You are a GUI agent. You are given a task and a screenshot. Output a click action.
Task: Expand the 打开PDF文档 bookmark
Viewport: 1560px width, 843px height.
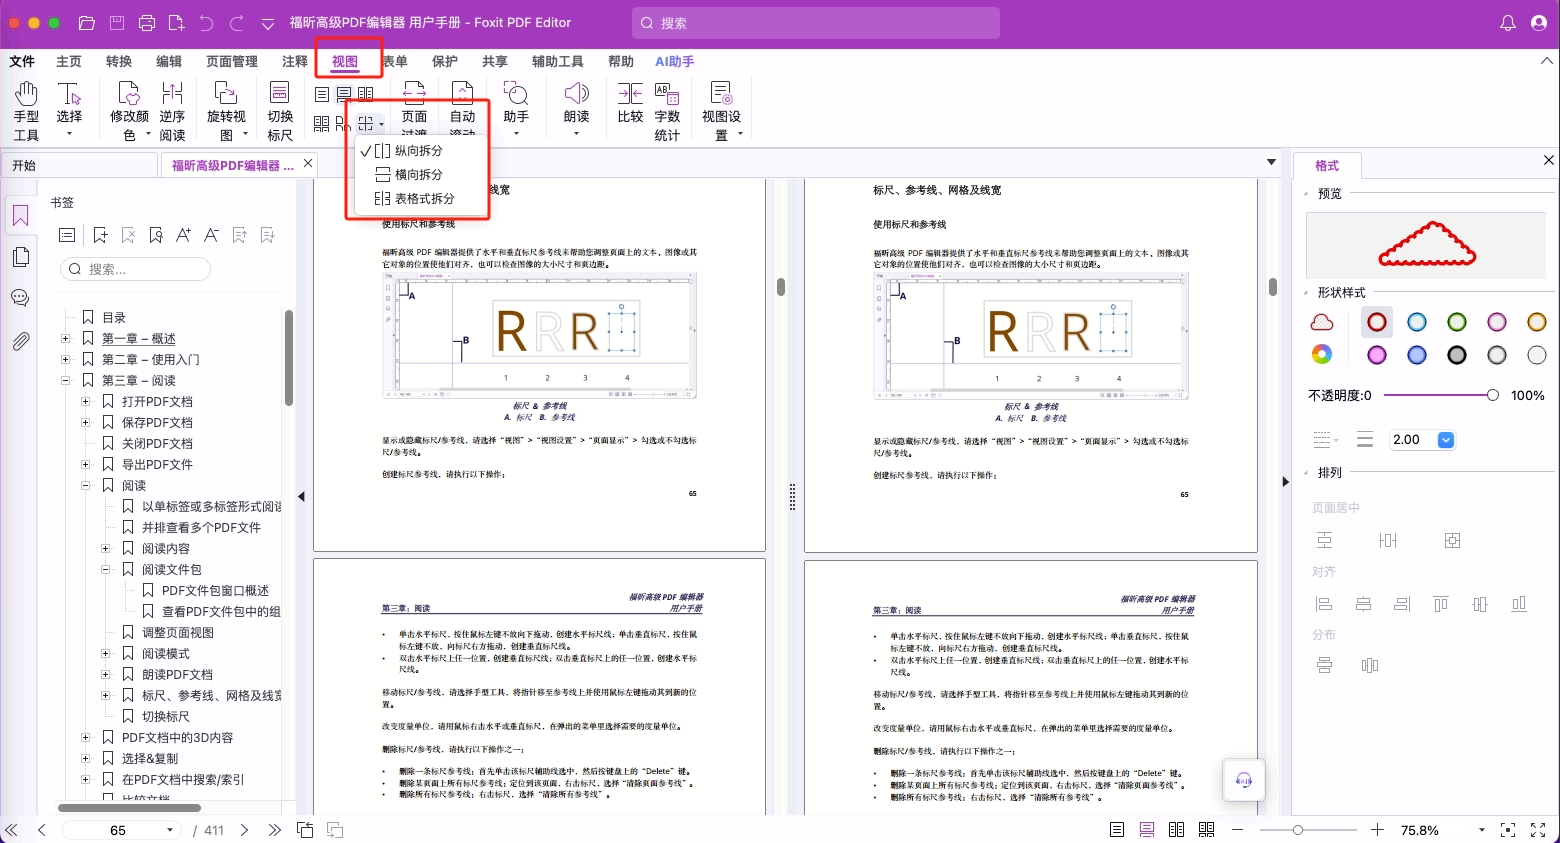pos(86,401)
